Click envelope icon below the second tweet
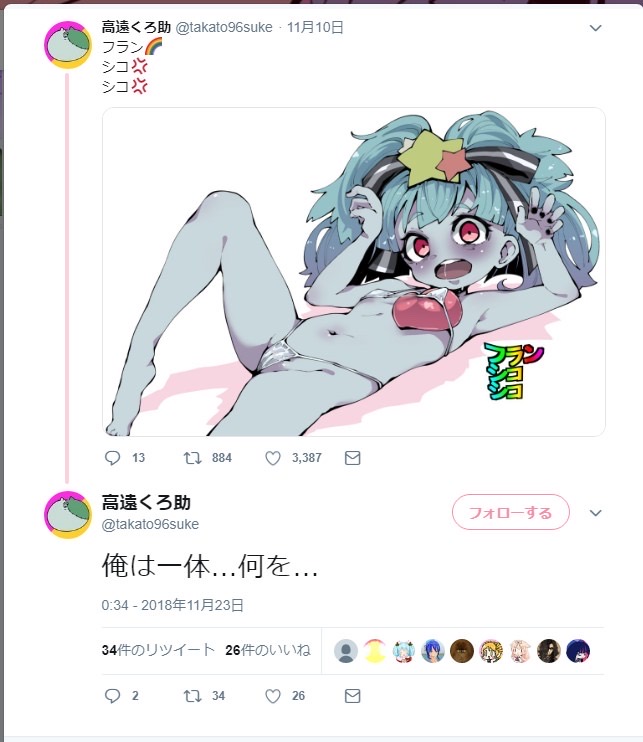 352,696
